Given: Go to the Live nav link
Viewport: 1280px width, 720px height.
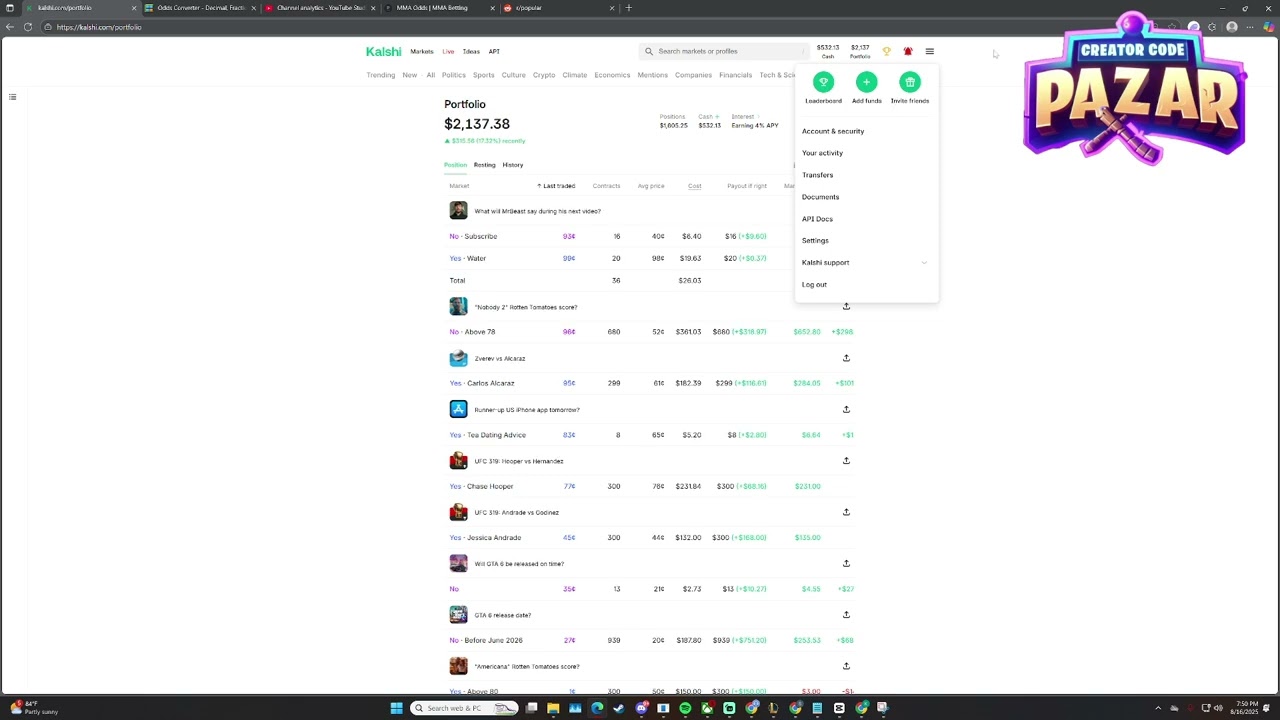Looking at the screenshot, I should (448, 51).
